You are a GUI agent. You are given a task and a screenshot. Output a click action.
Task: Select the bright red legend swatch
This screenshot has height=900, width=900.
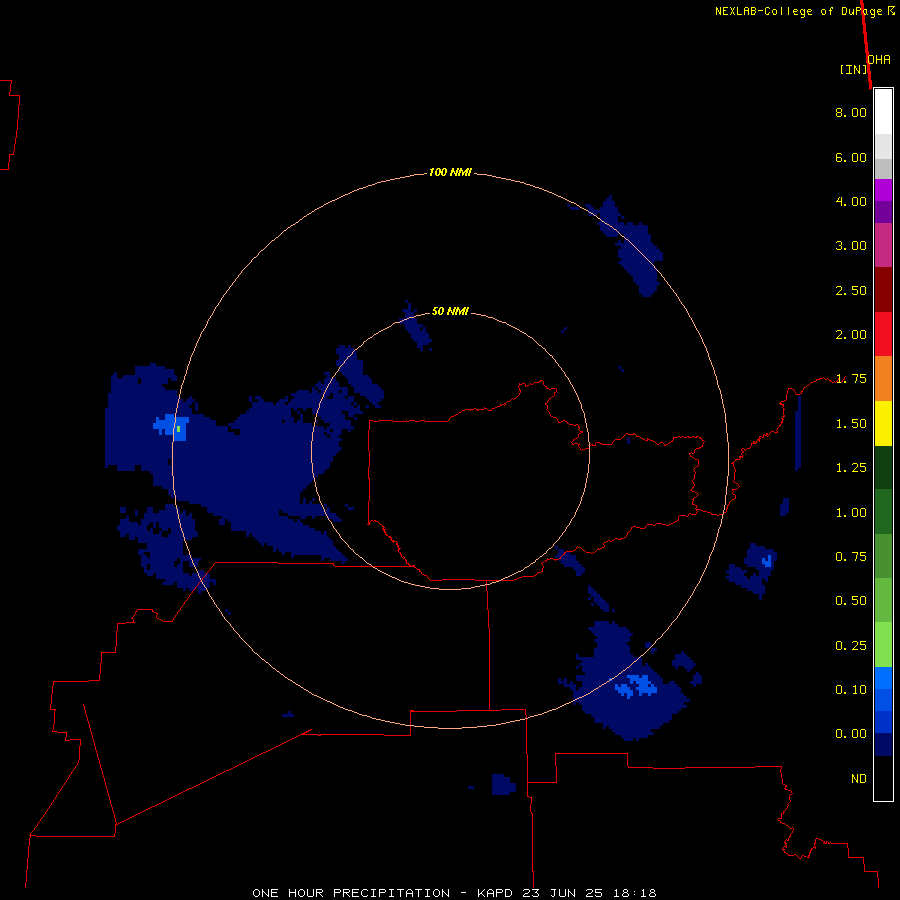(883, 334)
